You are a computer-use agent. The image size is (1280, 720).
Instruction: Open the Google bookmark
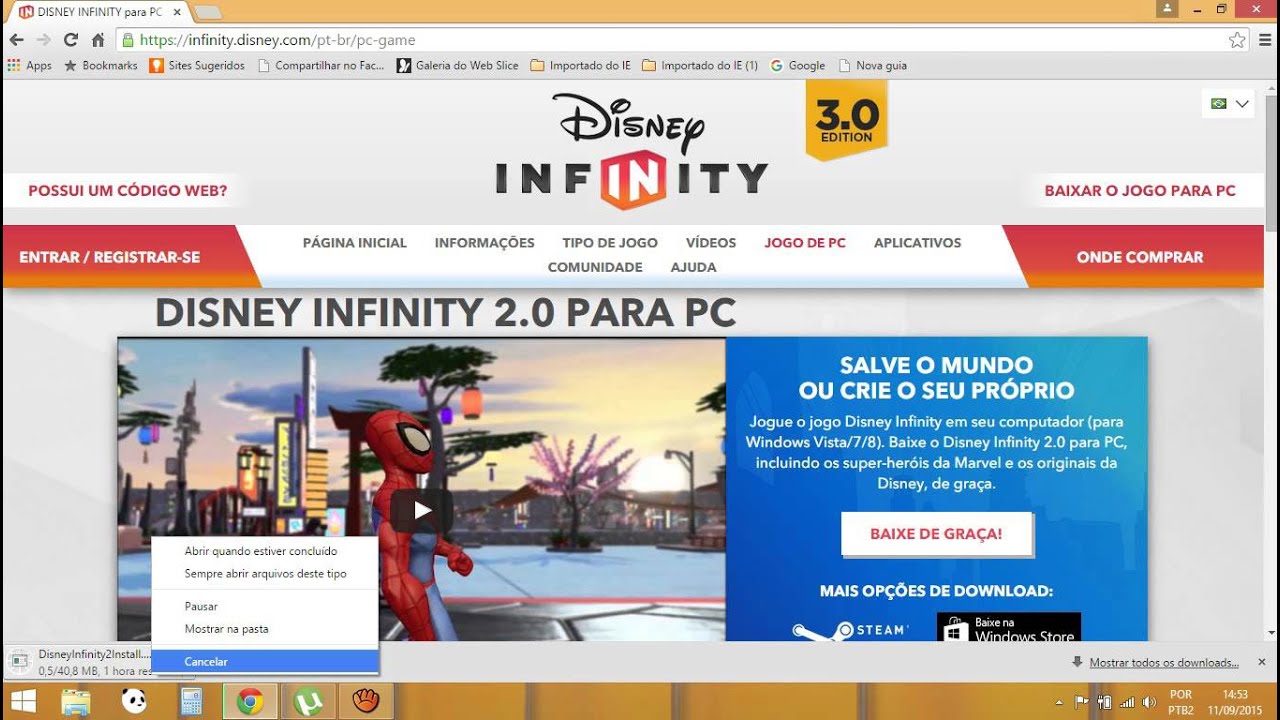797,65
